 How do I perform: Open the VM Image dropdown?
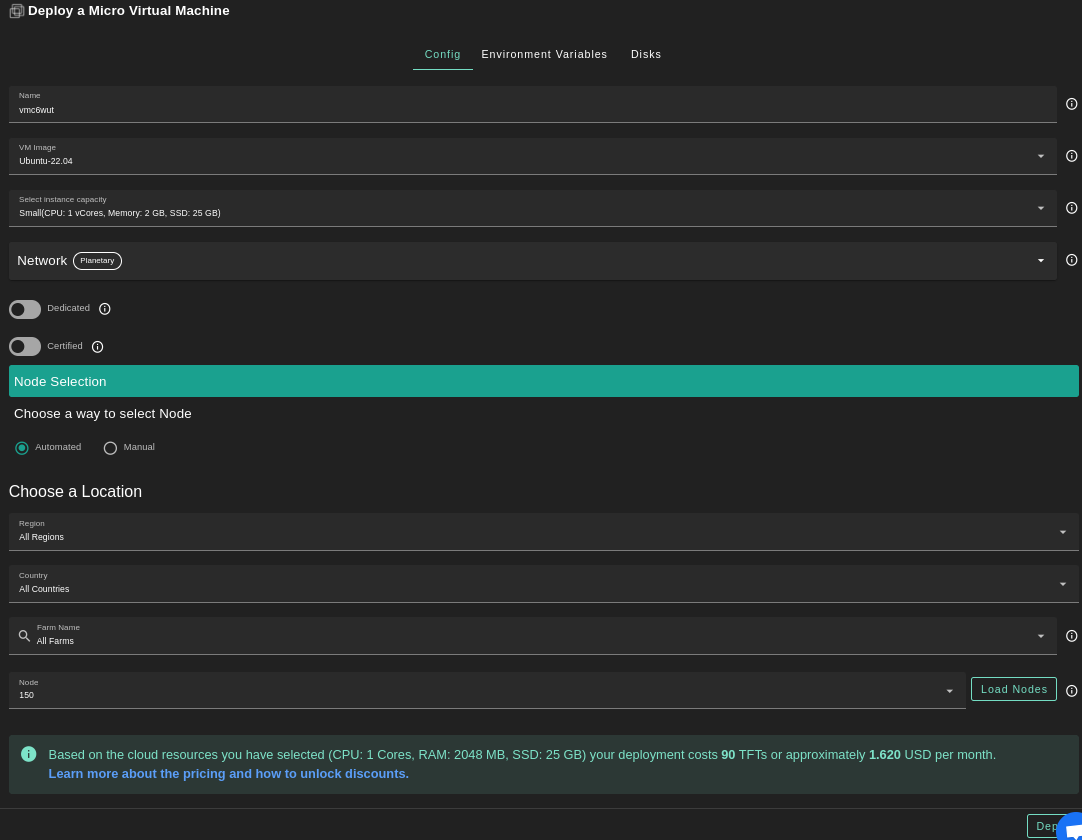click(532, 156)
